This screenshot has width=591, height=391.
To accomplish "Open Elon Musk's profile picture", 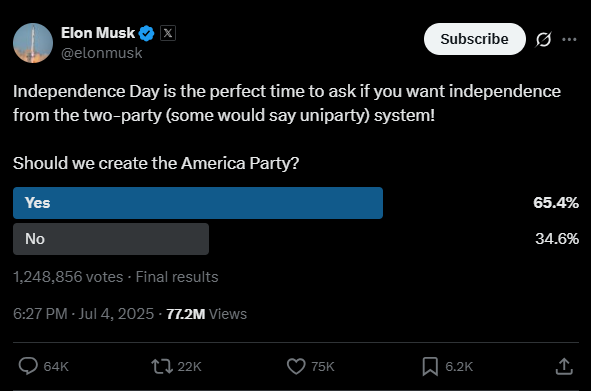I will click(x=33, y=43).
